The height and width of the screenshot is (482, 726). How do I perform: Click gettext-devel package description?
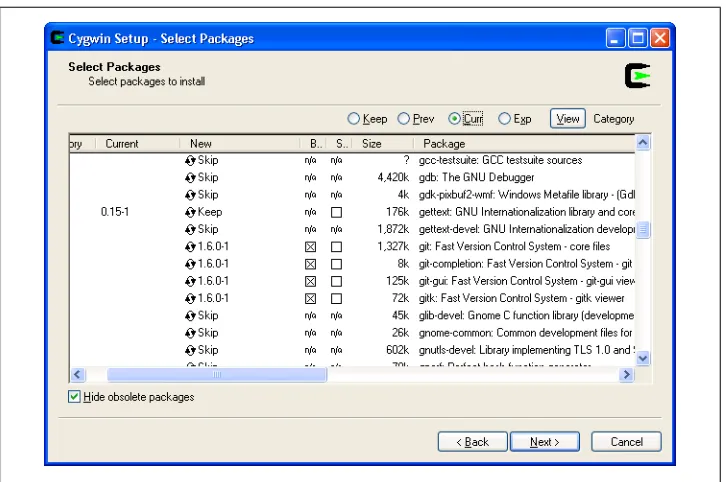click(x=526, y=229)
